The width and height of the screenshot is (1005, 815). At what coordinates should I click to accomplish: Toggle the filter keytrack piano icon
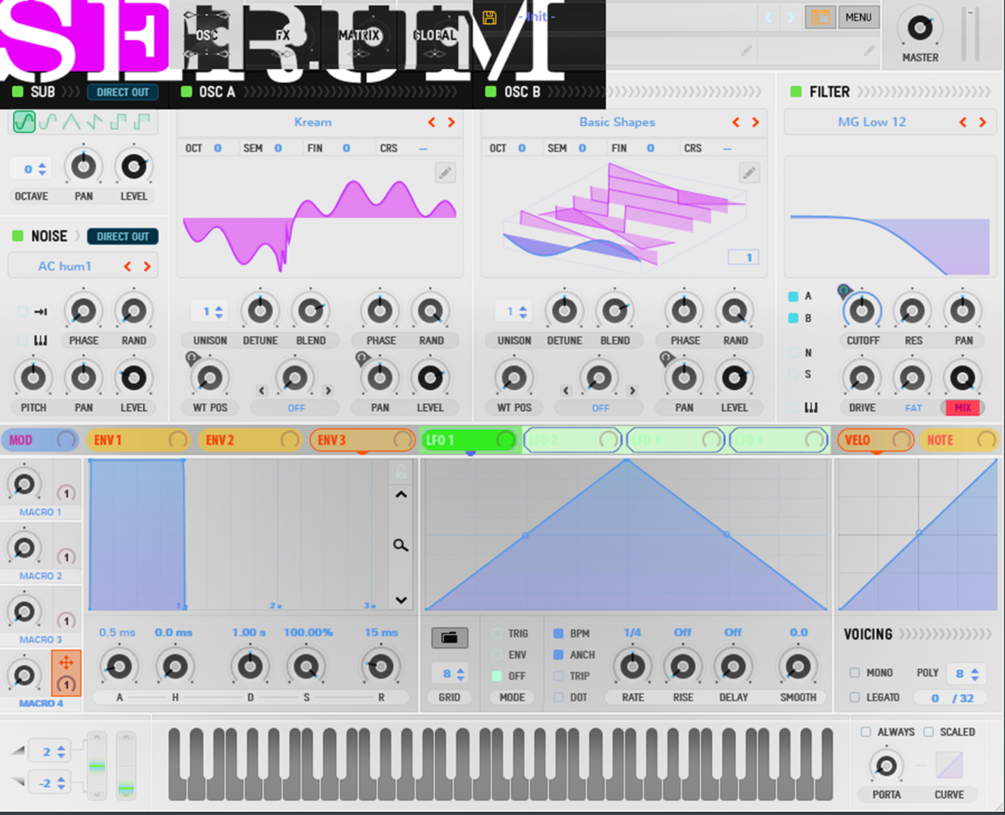click(x=811, y=407)
